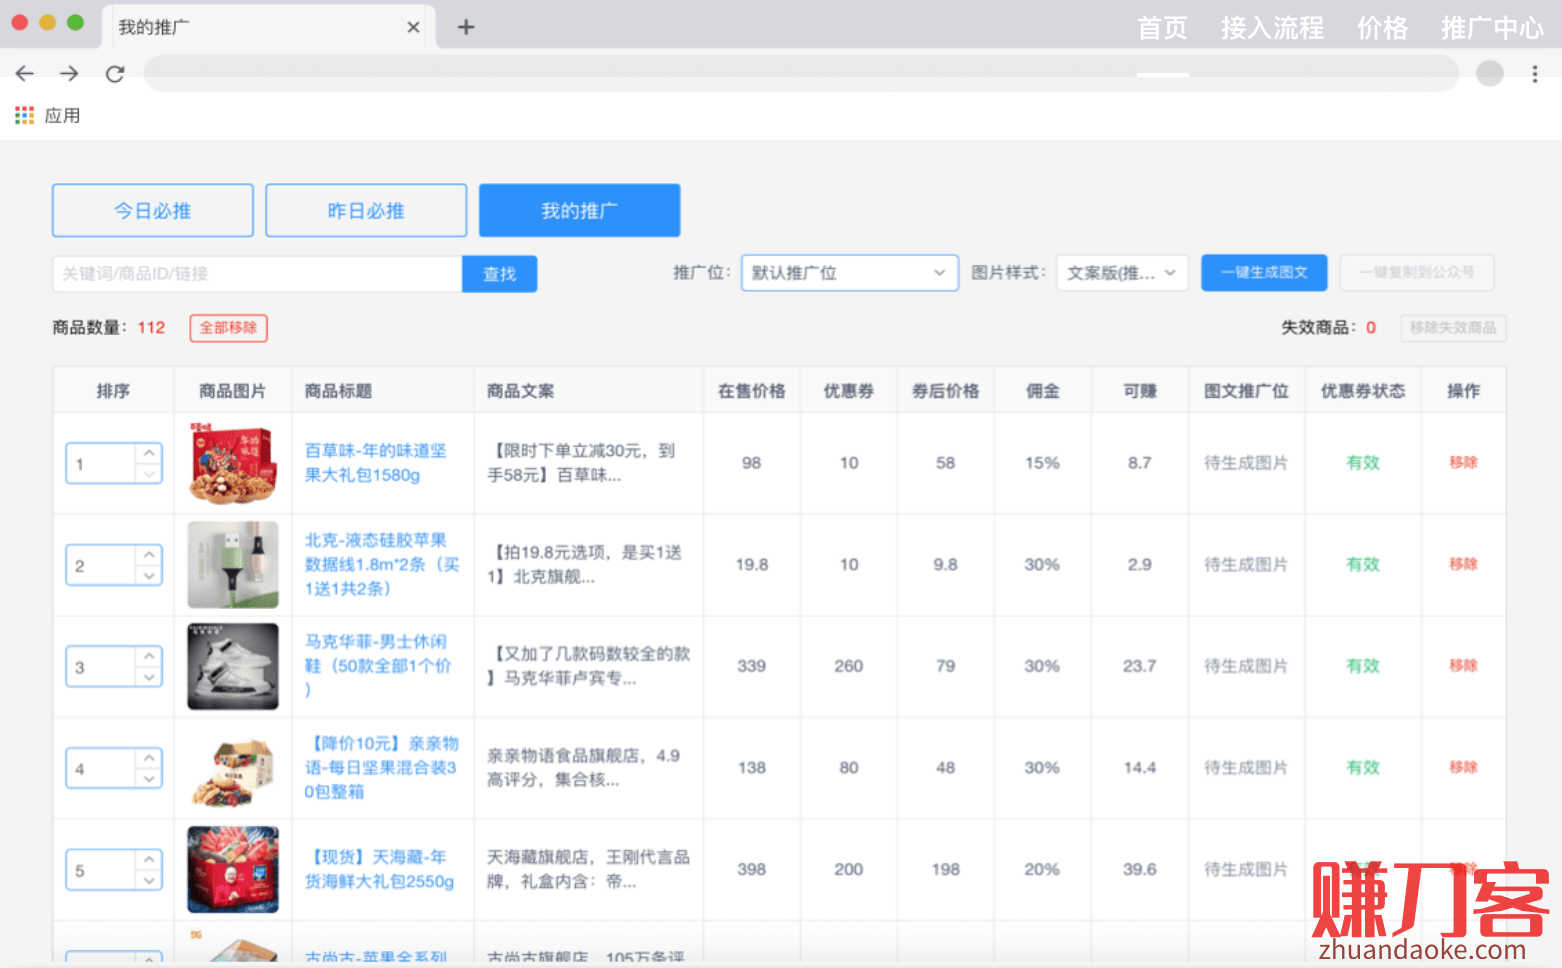Switch to the 昨日必推 tab
Viewport: 1562px width, 968px height.
point(366,210)
